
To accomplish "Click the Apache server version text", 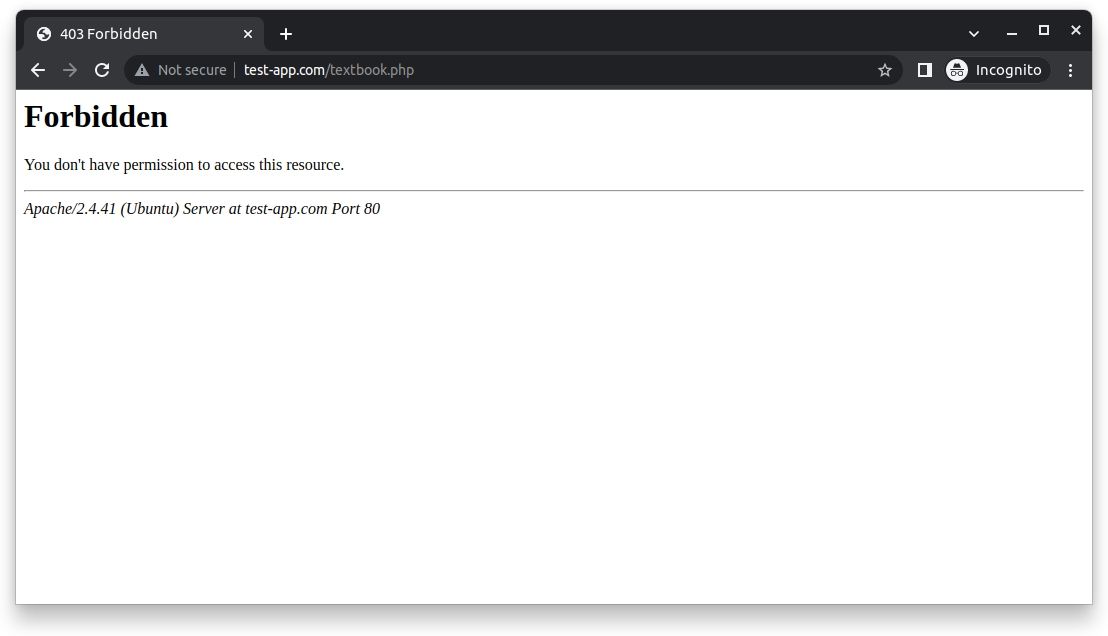I will pyautogui.click(x=201, y=209).
